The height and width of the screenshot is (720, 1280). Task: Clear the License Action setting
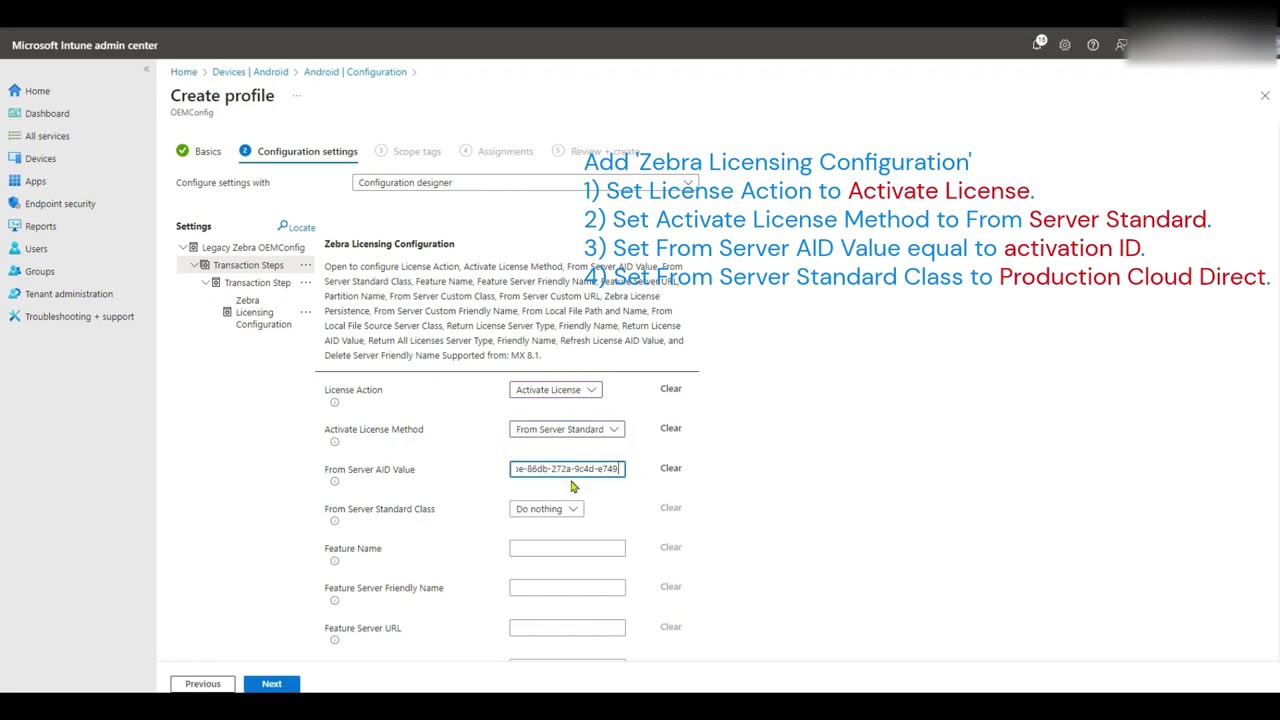pos(671,389)
